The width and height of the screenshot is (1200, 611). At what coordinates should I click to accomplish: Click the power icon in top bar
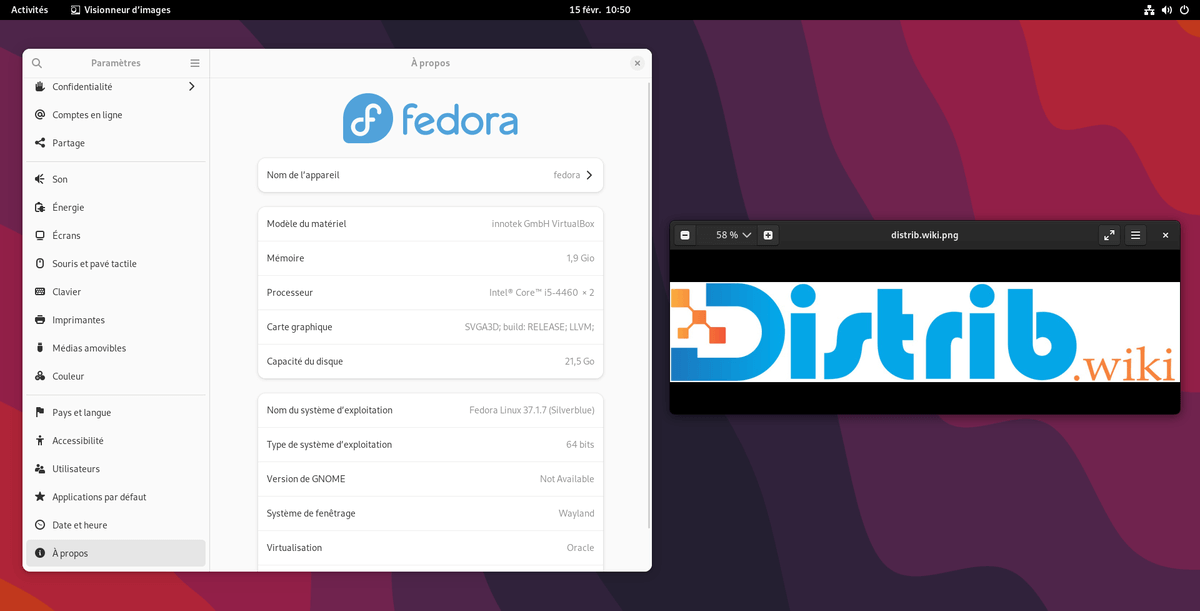1186,10
